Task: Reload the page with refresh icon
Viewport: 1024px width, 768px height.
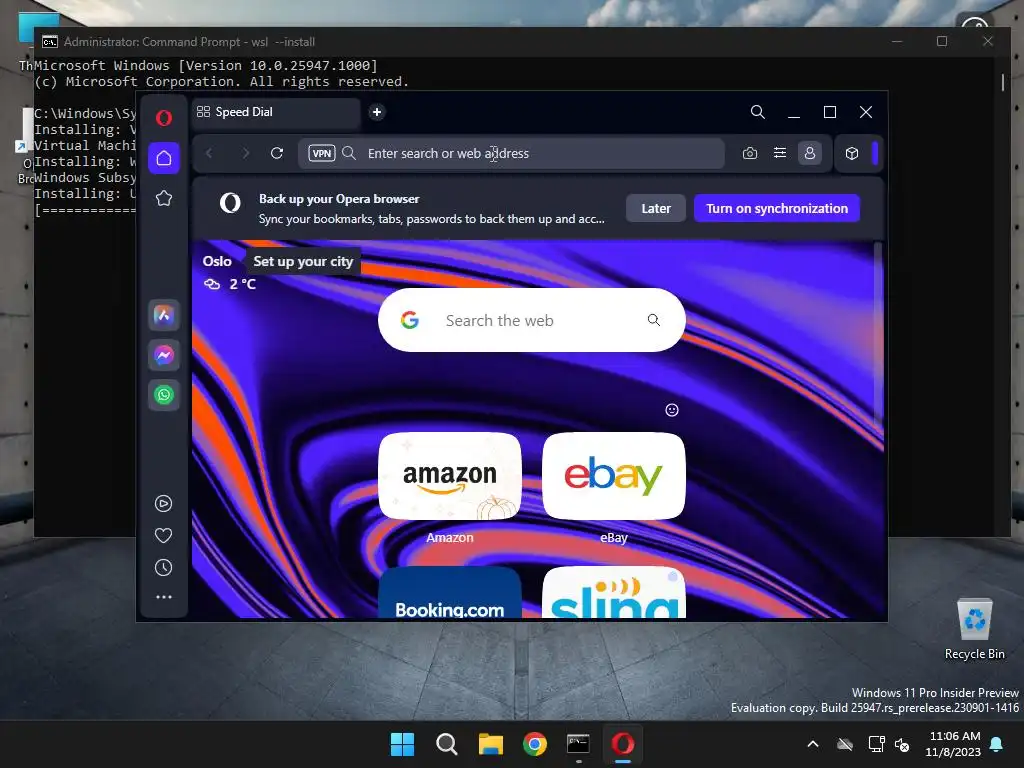Action: [x=277, y=153]
